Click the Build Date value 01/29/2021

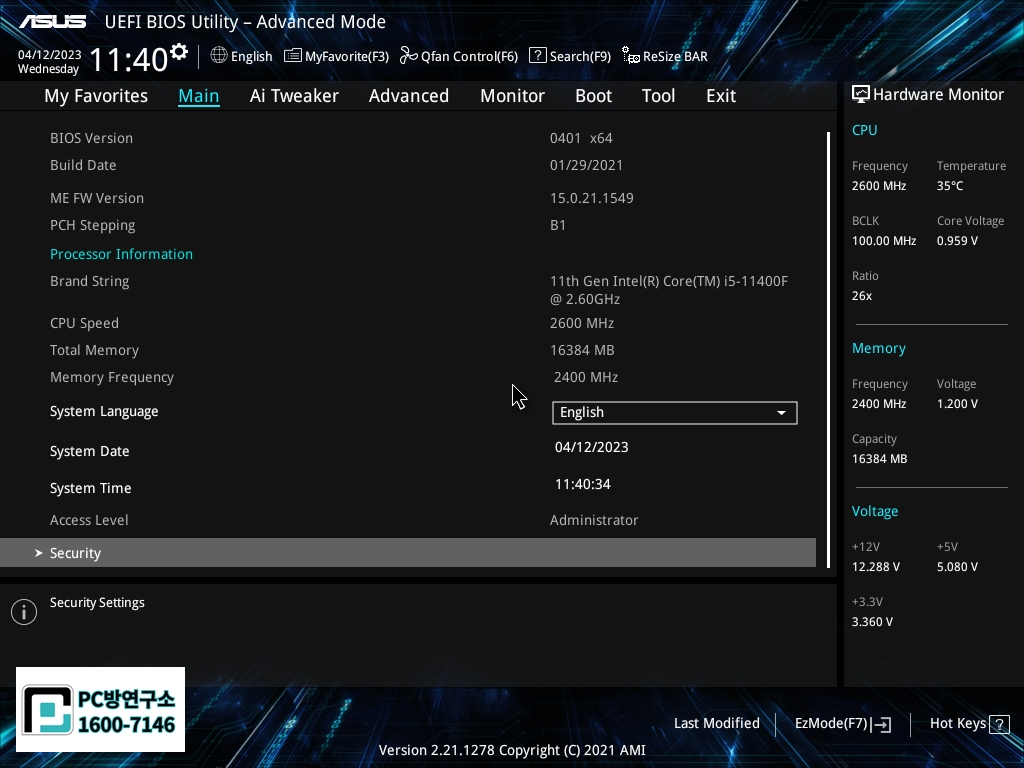586,165
